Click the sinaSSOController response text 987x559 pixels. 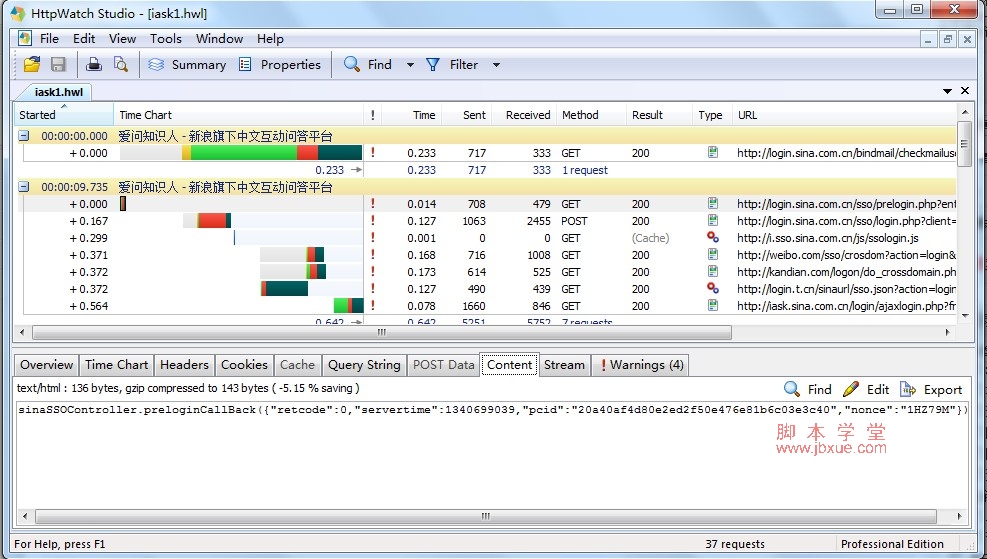(x=493, y=409)
